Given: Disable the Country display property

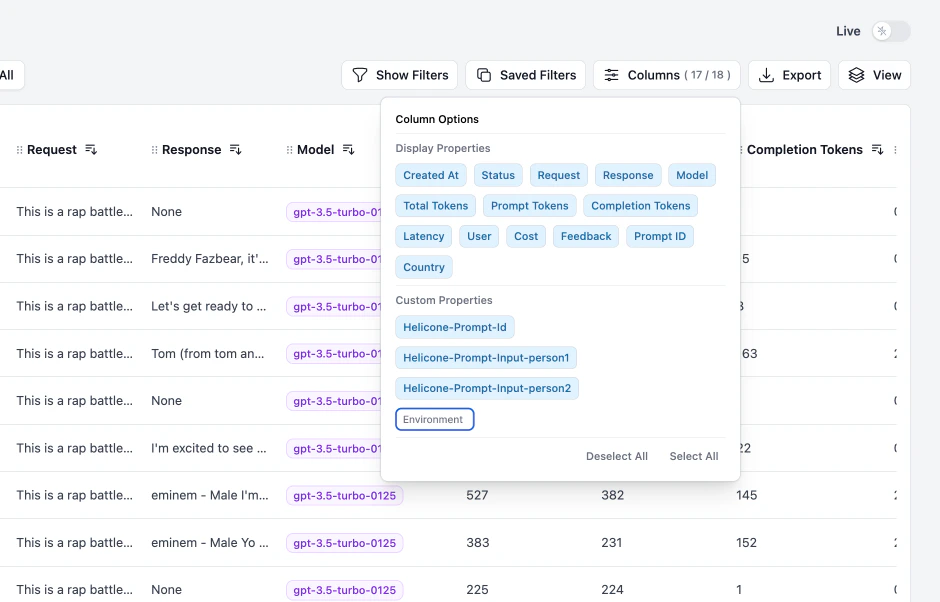Looking at the screenshot, I should [423, 267].
